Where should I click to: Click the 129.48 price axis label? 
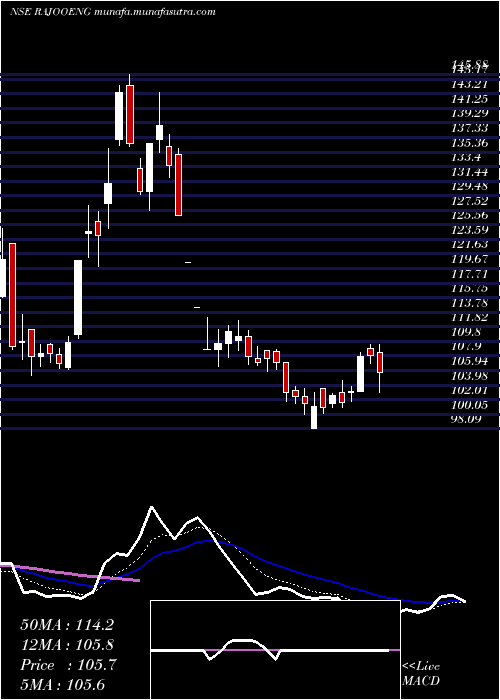pos(469,186)
